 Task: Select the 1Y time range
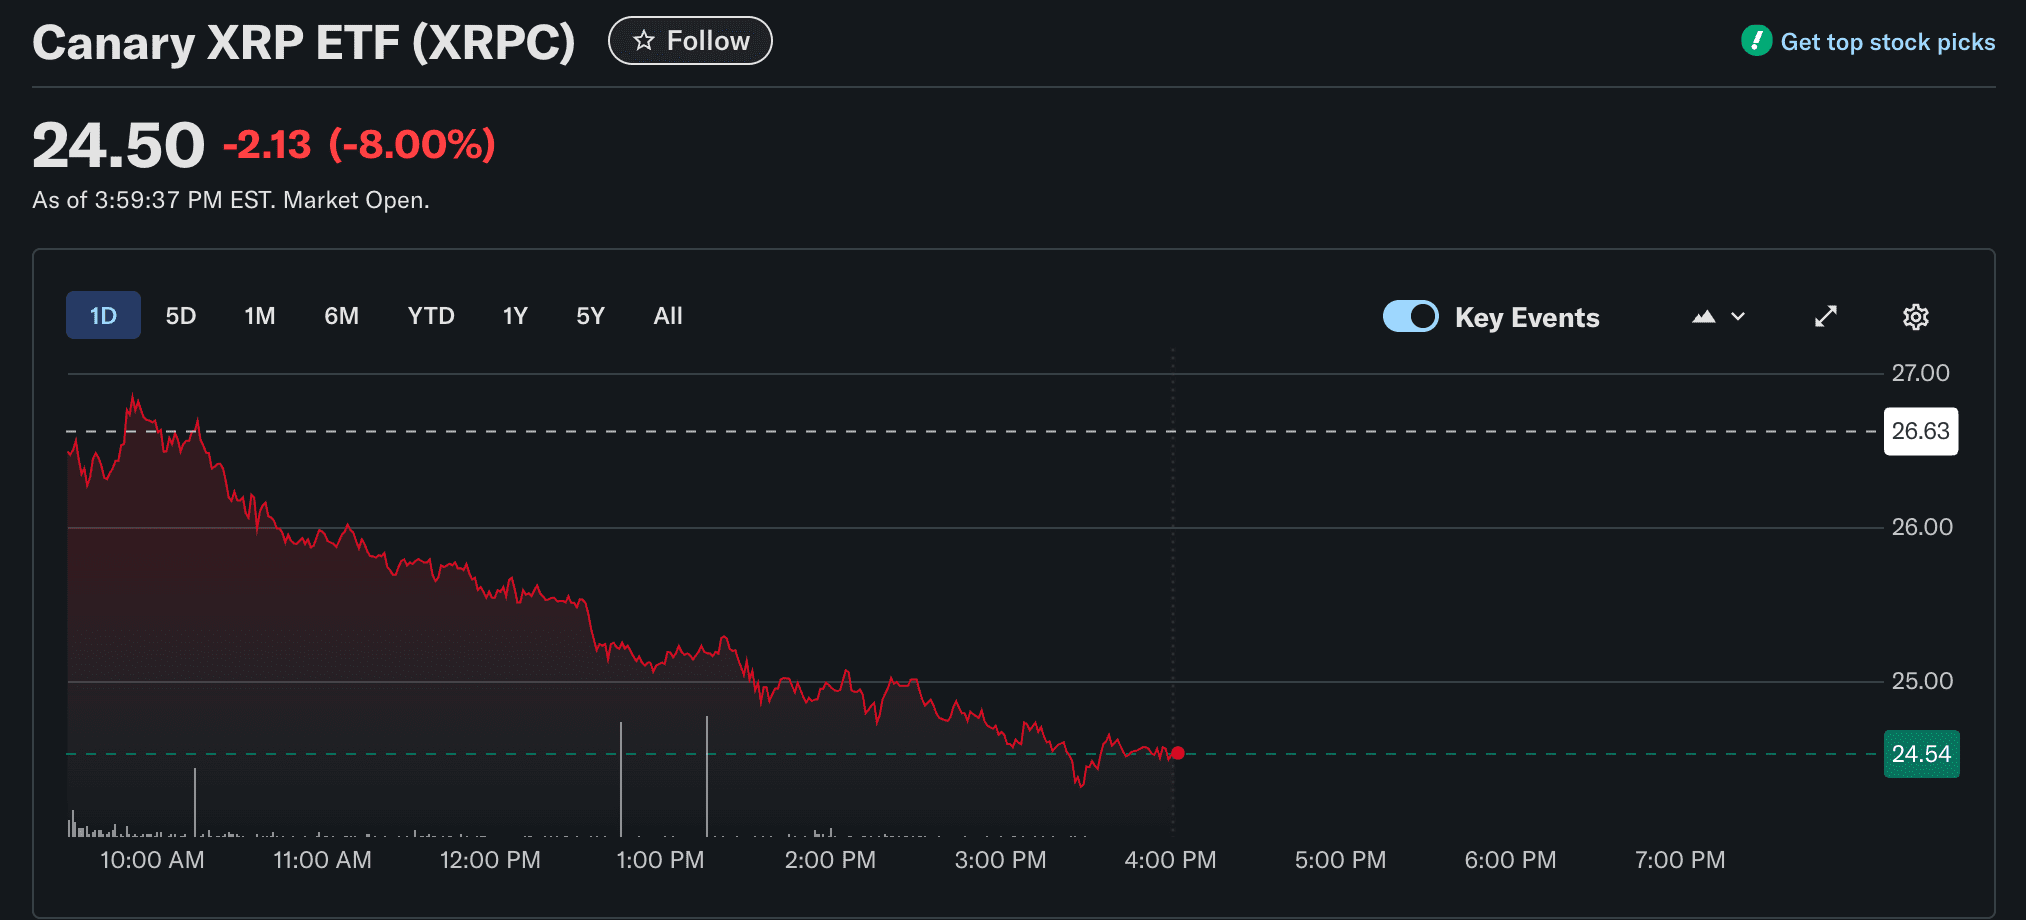point(515,316)
